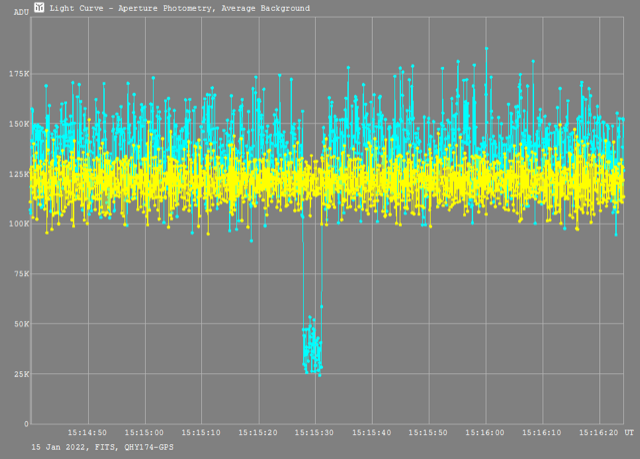Click the 15:16:10 time label

coord(542,432)
